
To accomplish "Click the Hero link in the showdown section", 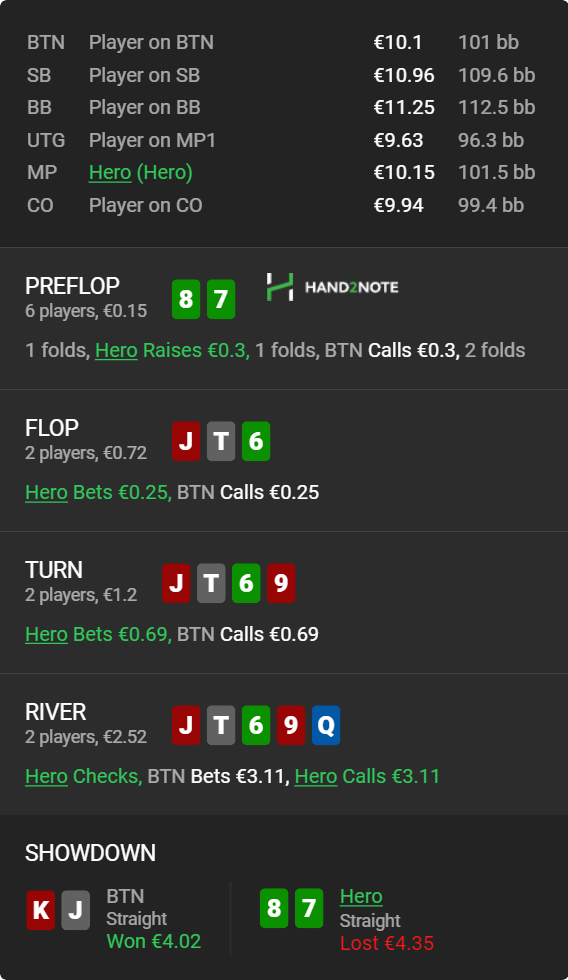I will [x=361, y=896].
